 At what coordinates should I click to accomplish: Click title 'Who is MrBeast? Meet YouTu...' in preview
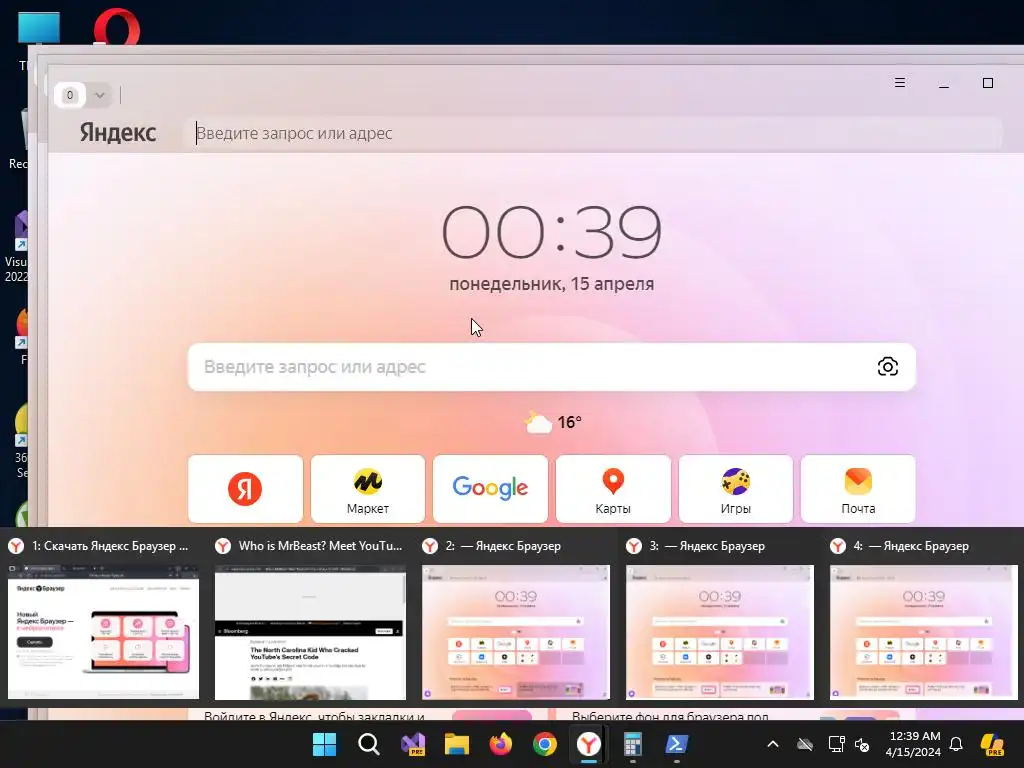coord(320,546)
